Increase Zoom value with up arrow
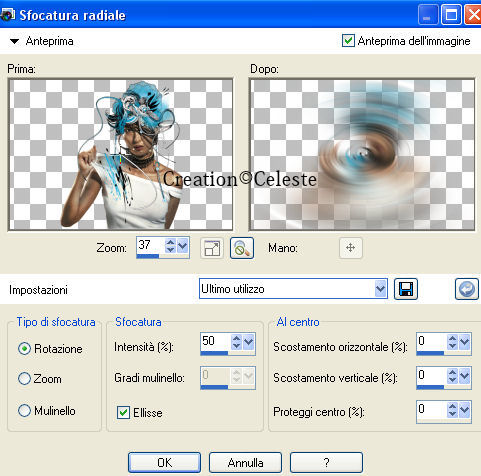 pyautogui.click(x=170, y=243)
